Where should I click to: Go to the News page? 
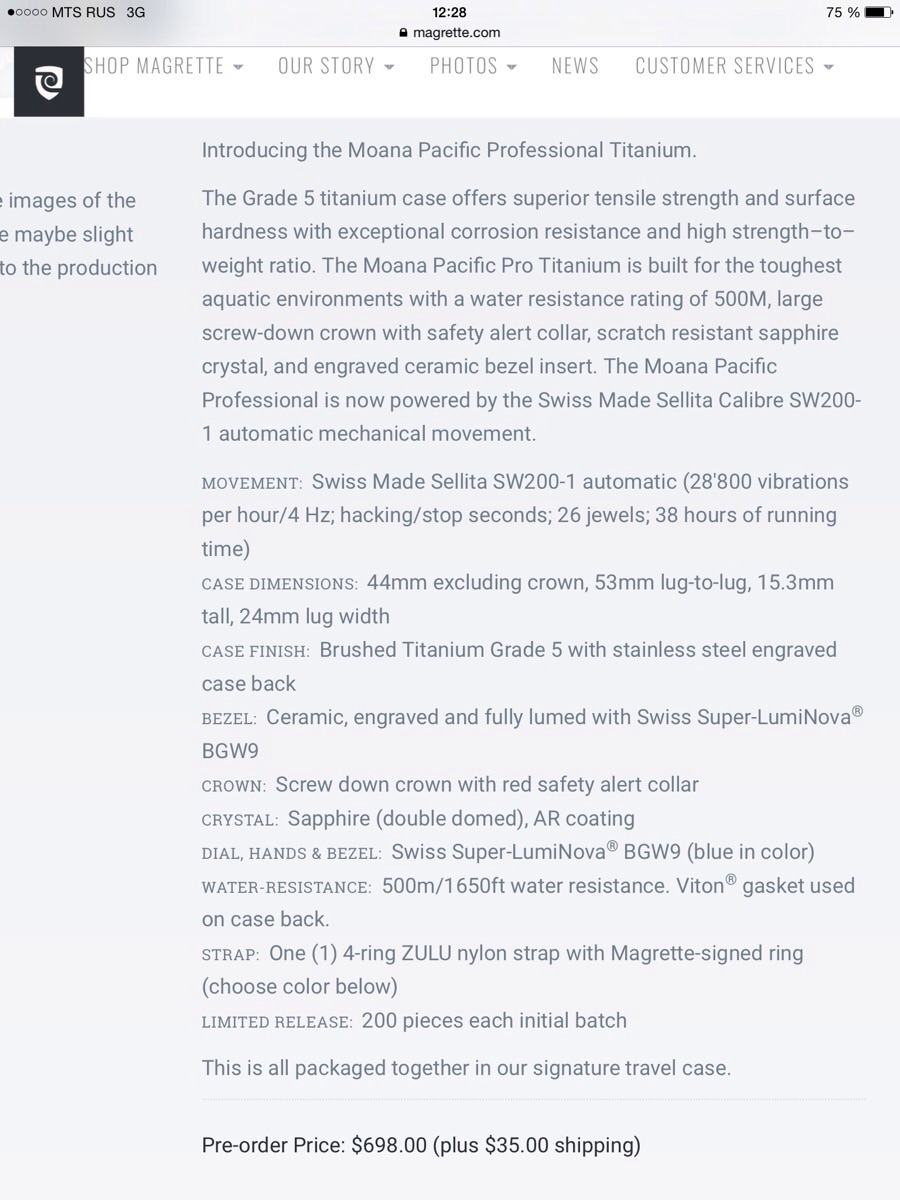(575, 66)
